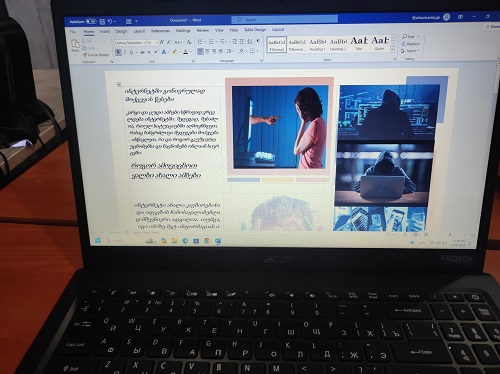The image size is (500, 374).
Task: Expand the Styles gallery more arrow
Action: coord(392,49)
